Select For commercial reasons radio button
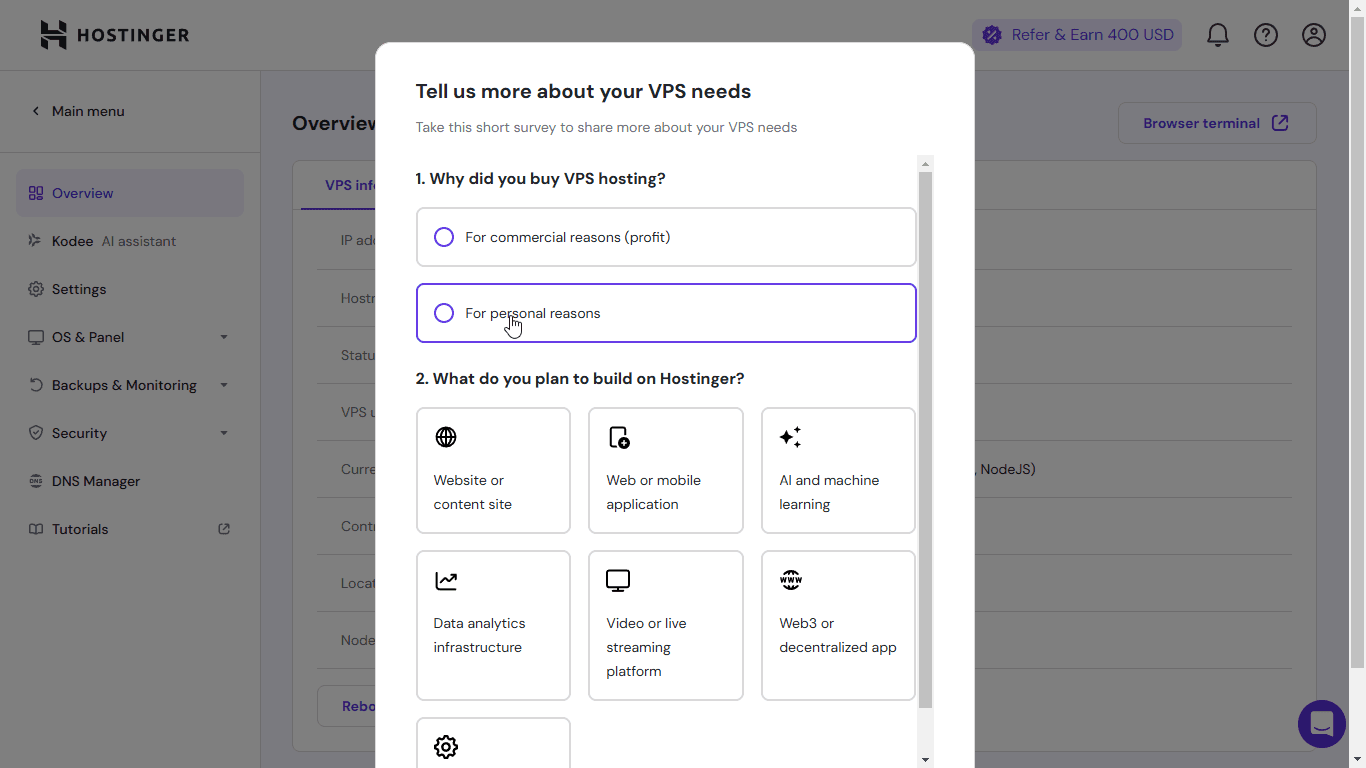1366x768 pixels. point(444,237)
